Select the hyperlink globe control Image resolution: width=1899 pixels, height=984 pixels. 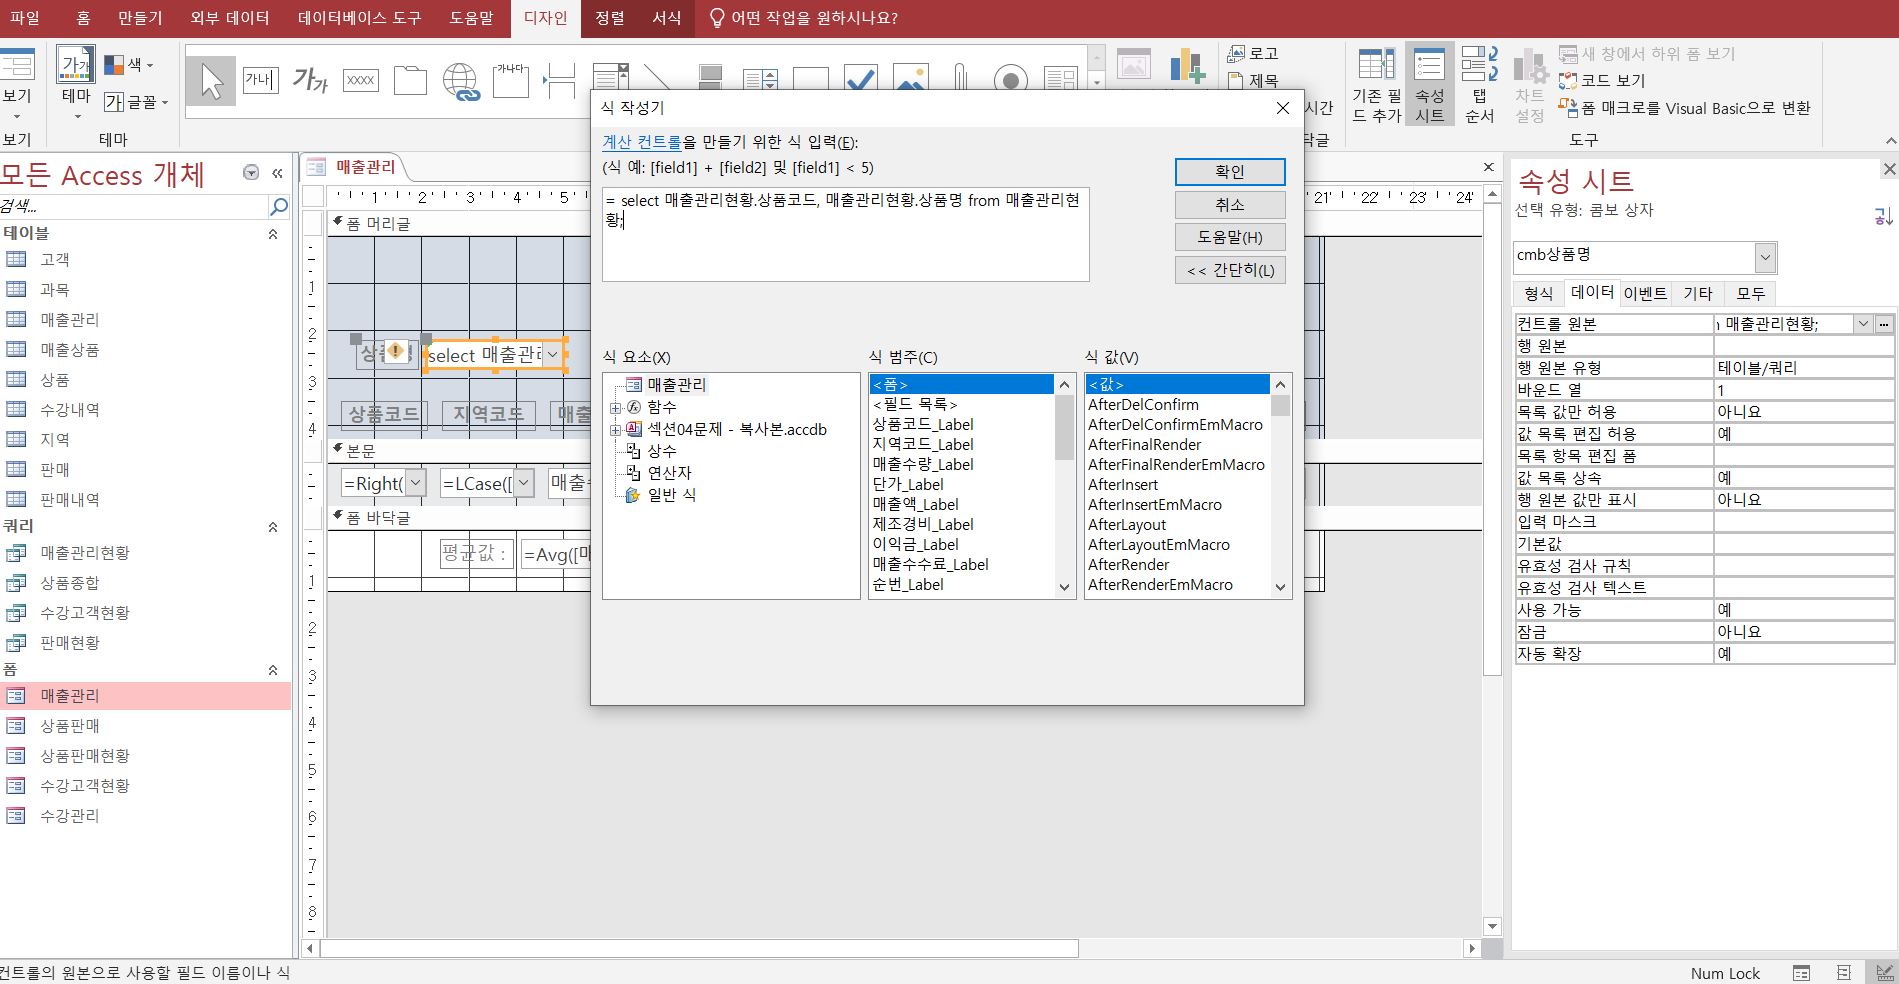(460, 80)
